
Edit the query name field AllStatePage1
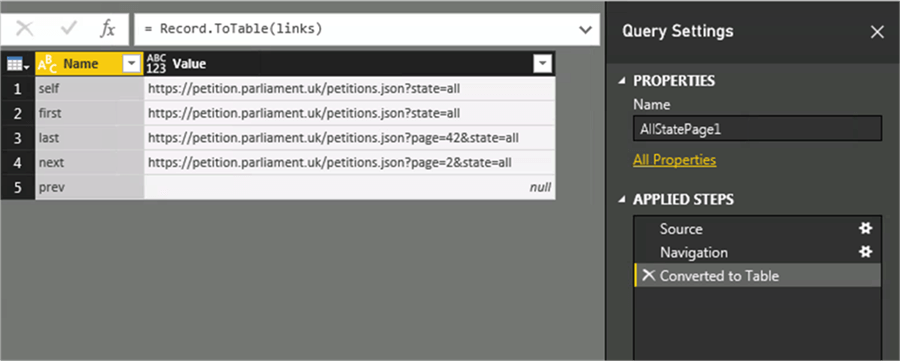pos(757,129)
